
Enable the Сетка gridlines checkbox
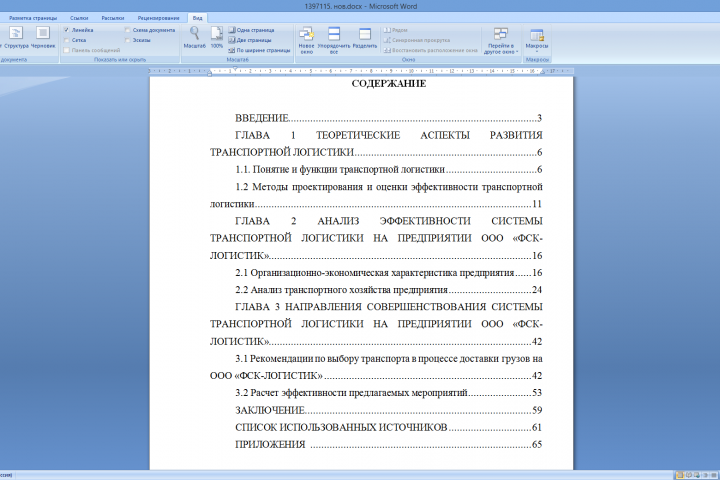(x=67, y=40)
